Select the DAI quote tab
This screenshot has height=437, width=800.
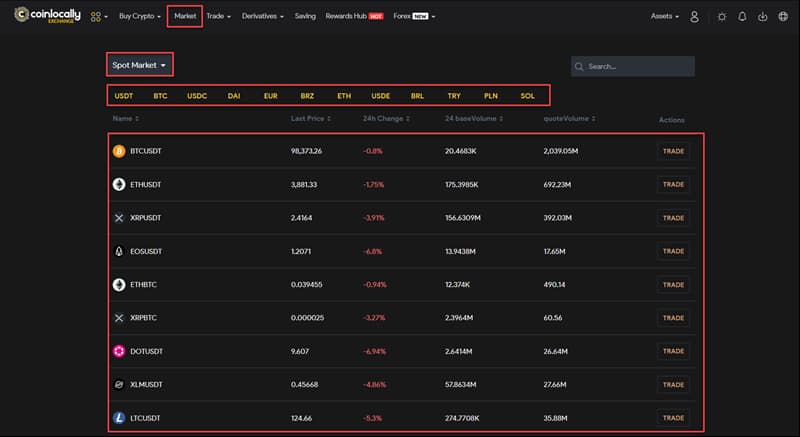pos(234,96)
